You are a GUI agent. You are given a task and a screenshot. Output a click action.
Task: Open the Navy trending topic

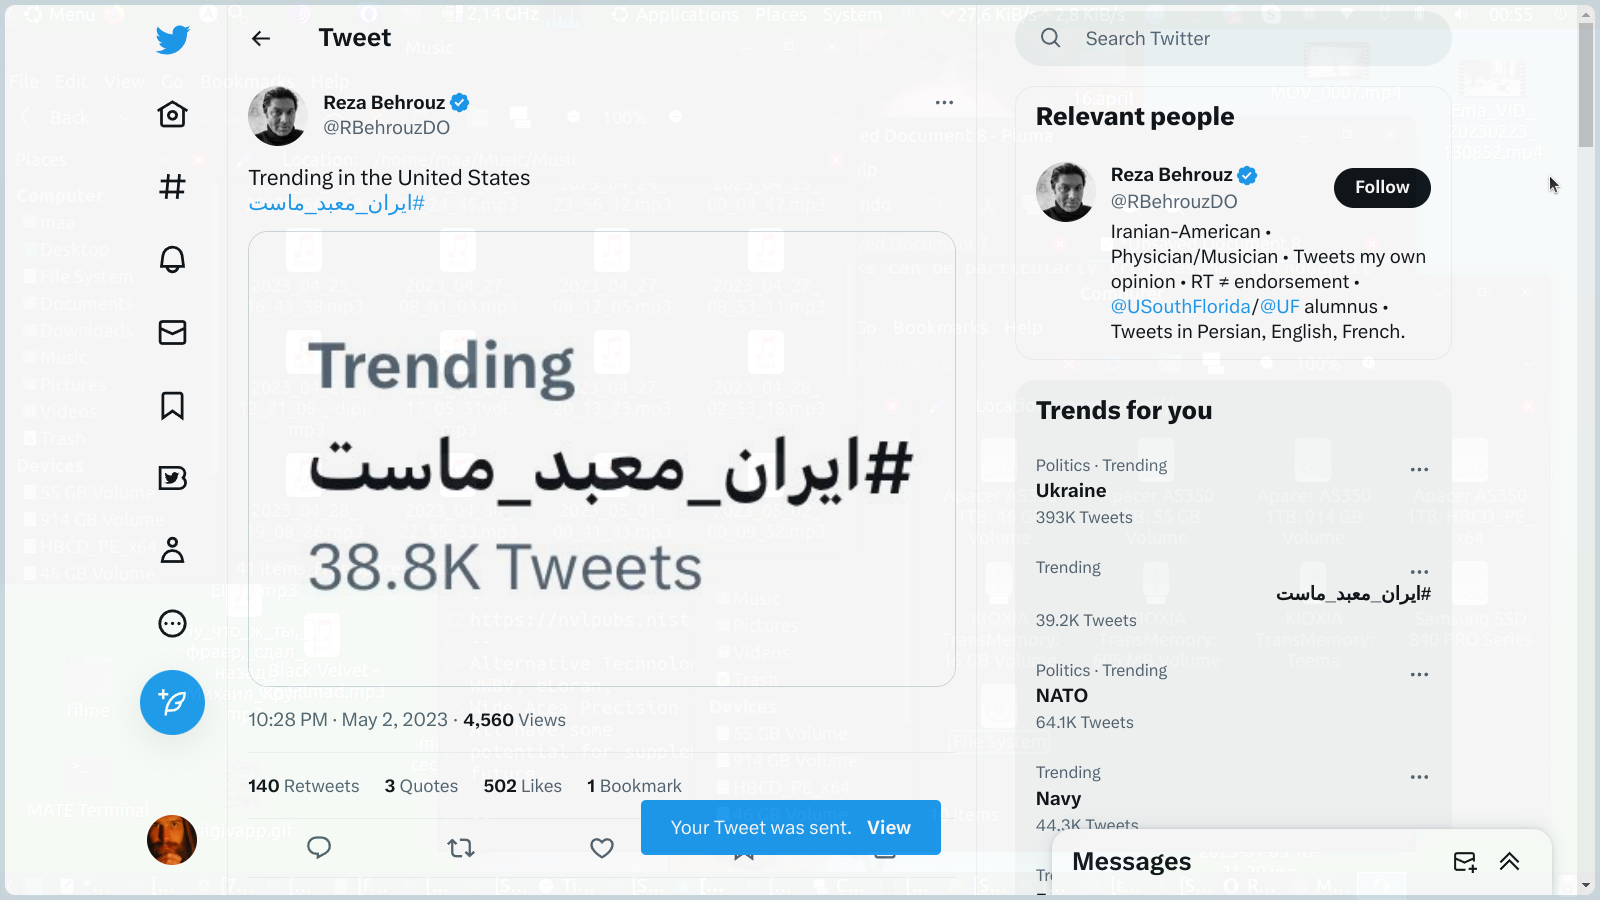coord(1058,798)
